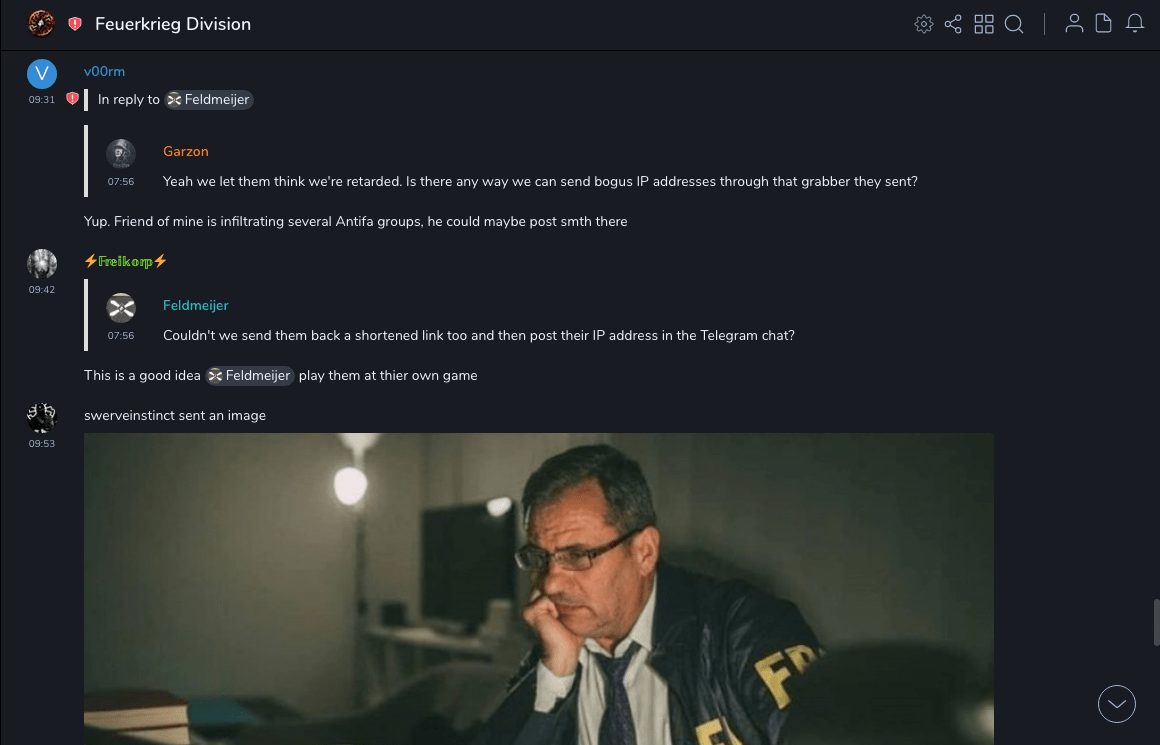Click the Freikorp username
1160x745 pixels.
coord(125,261)
